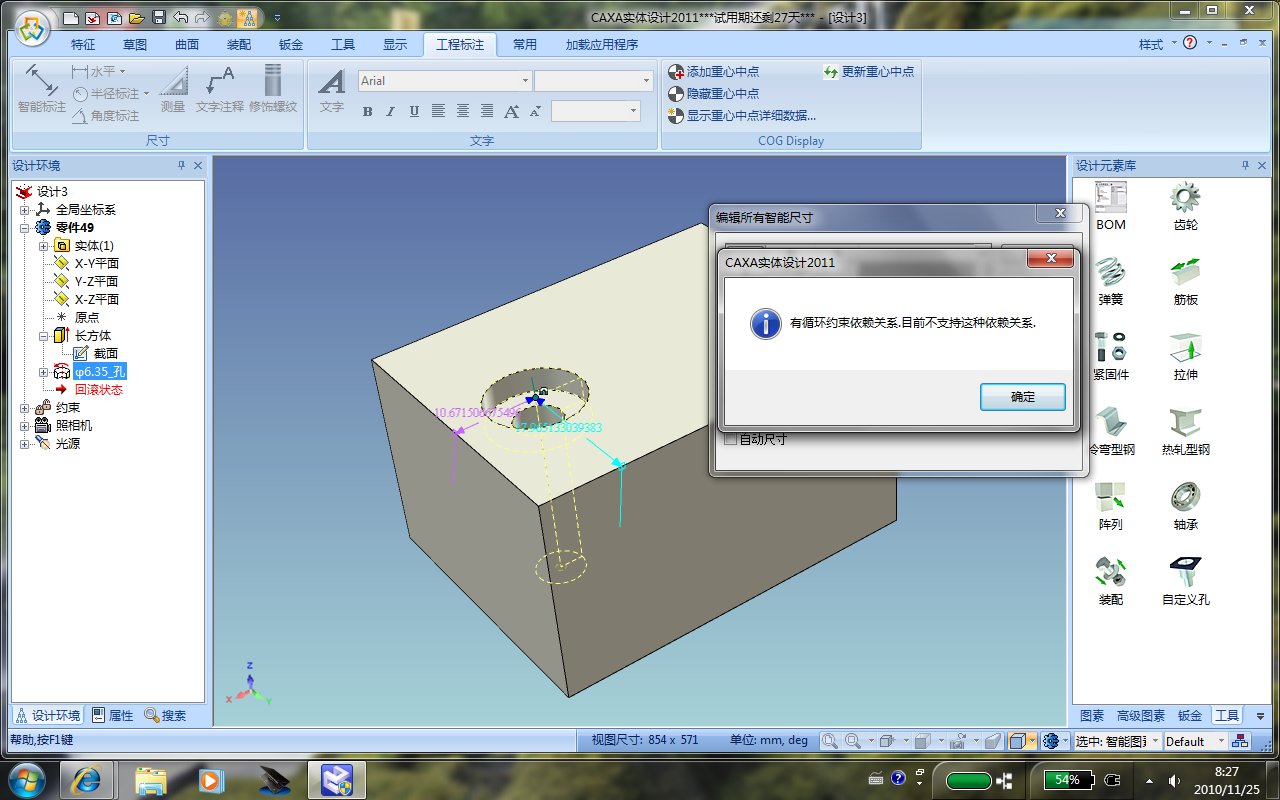Select the 轴承 bearing element icon
The width and height of the screenshot is (1280, 800).
click(1185, 498)
